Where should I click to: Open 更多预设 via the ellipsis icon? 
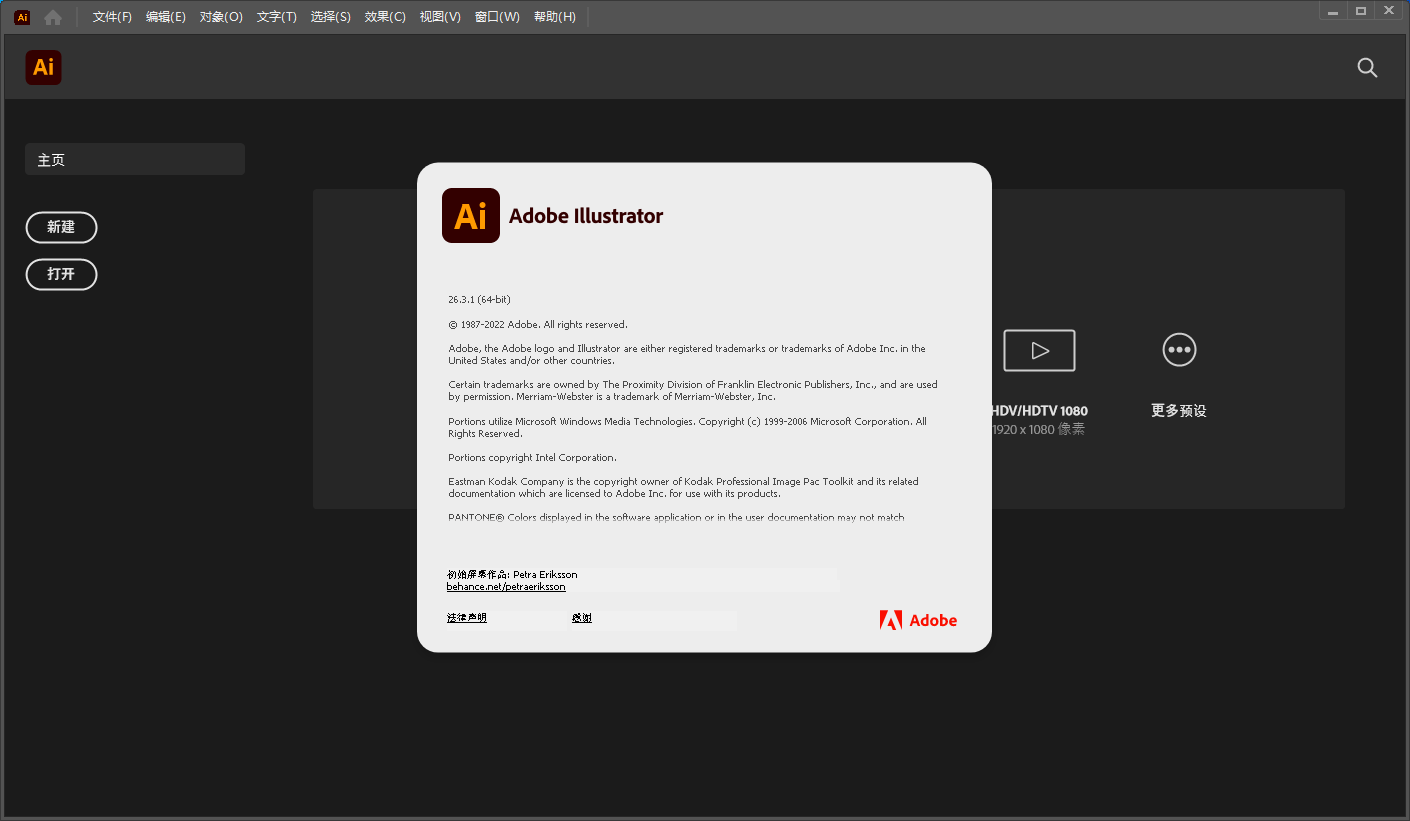coord(1179,350)
